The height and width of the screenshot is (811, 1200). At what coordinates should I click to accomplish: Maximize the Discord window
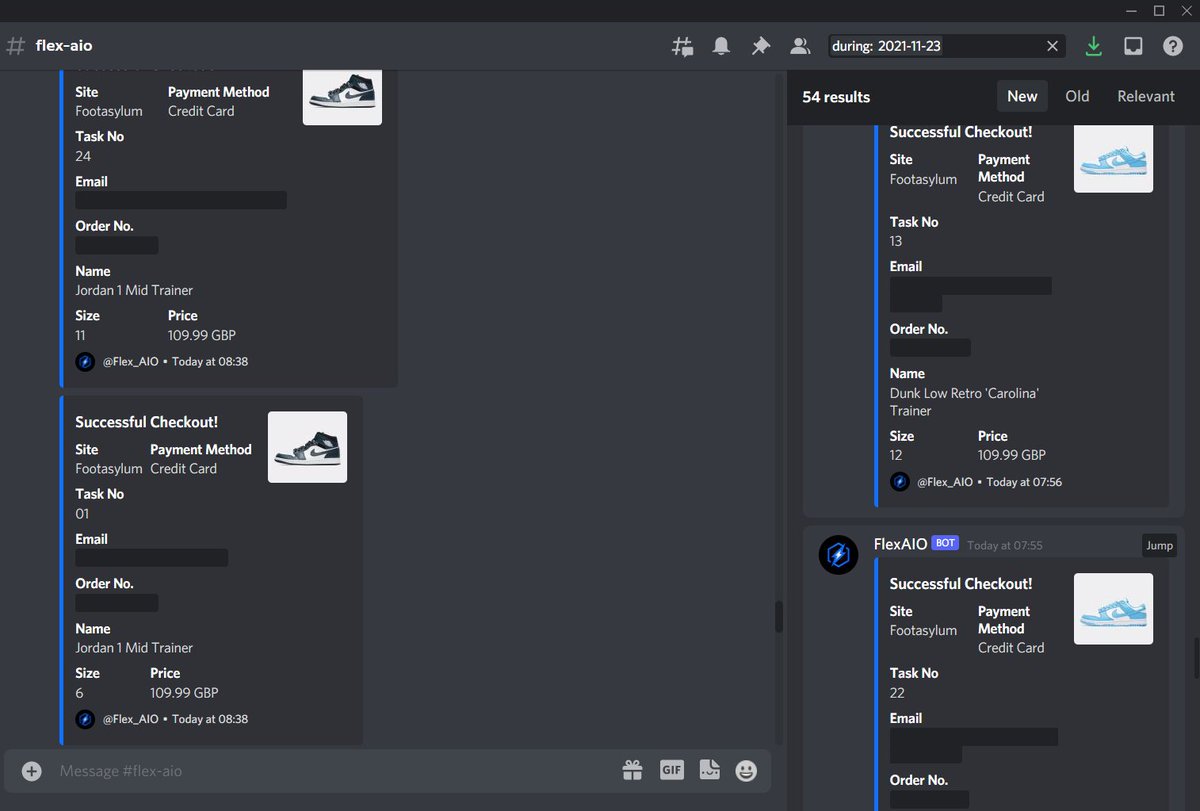(1159, 10)
